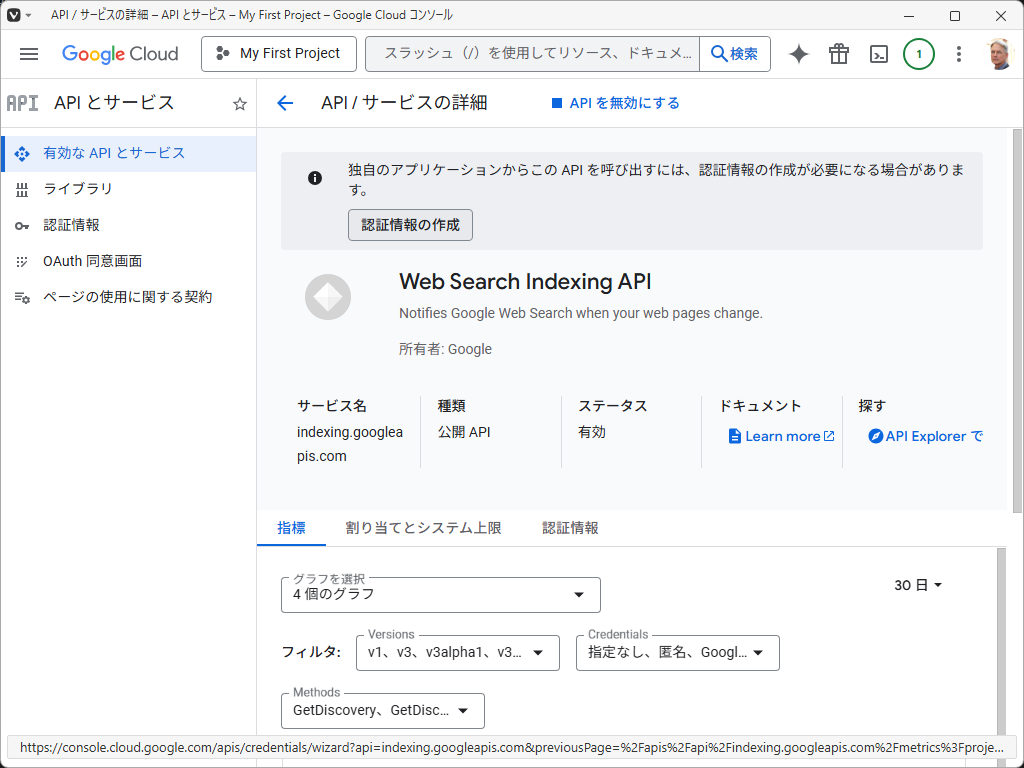Click the 検索 search button
1024x768 pixels.
(734, 54)
